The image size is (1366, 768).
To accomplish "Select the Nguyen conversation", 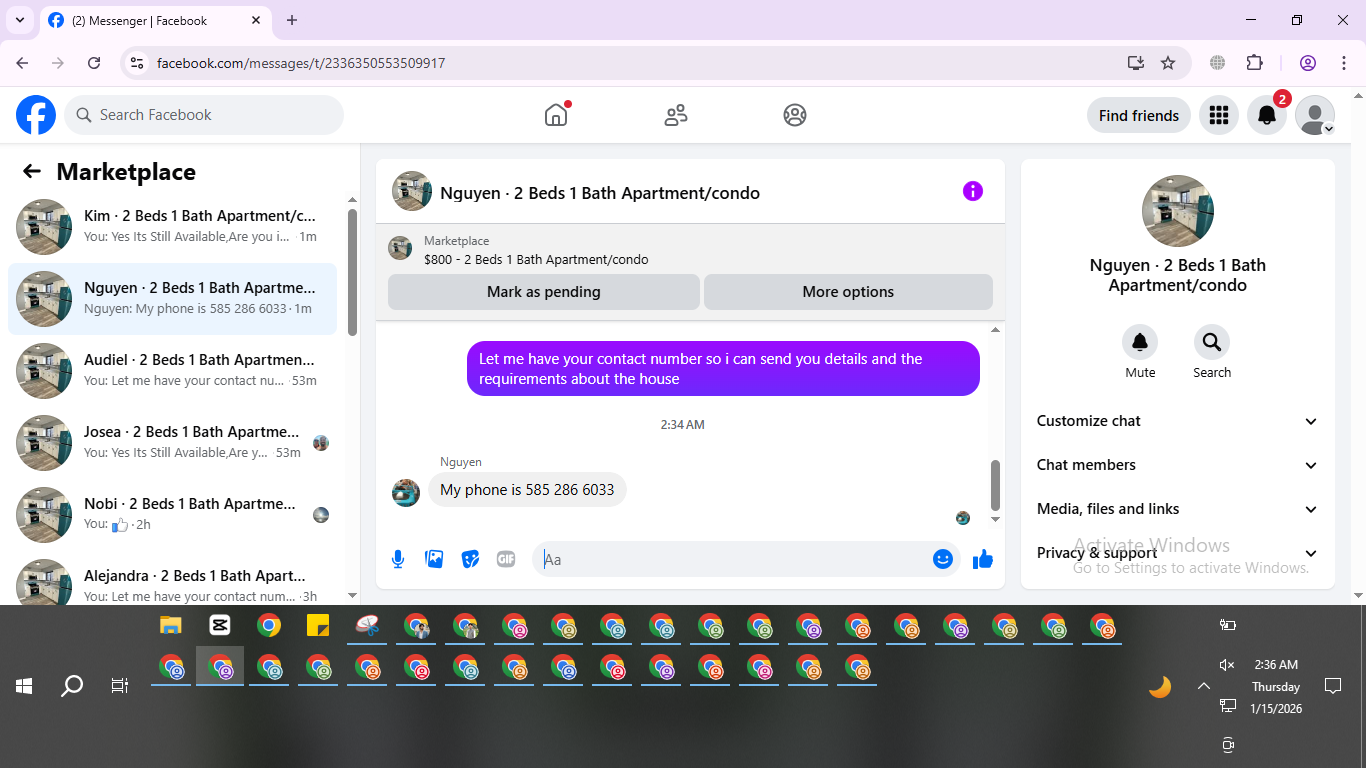I will pos(172,298).
